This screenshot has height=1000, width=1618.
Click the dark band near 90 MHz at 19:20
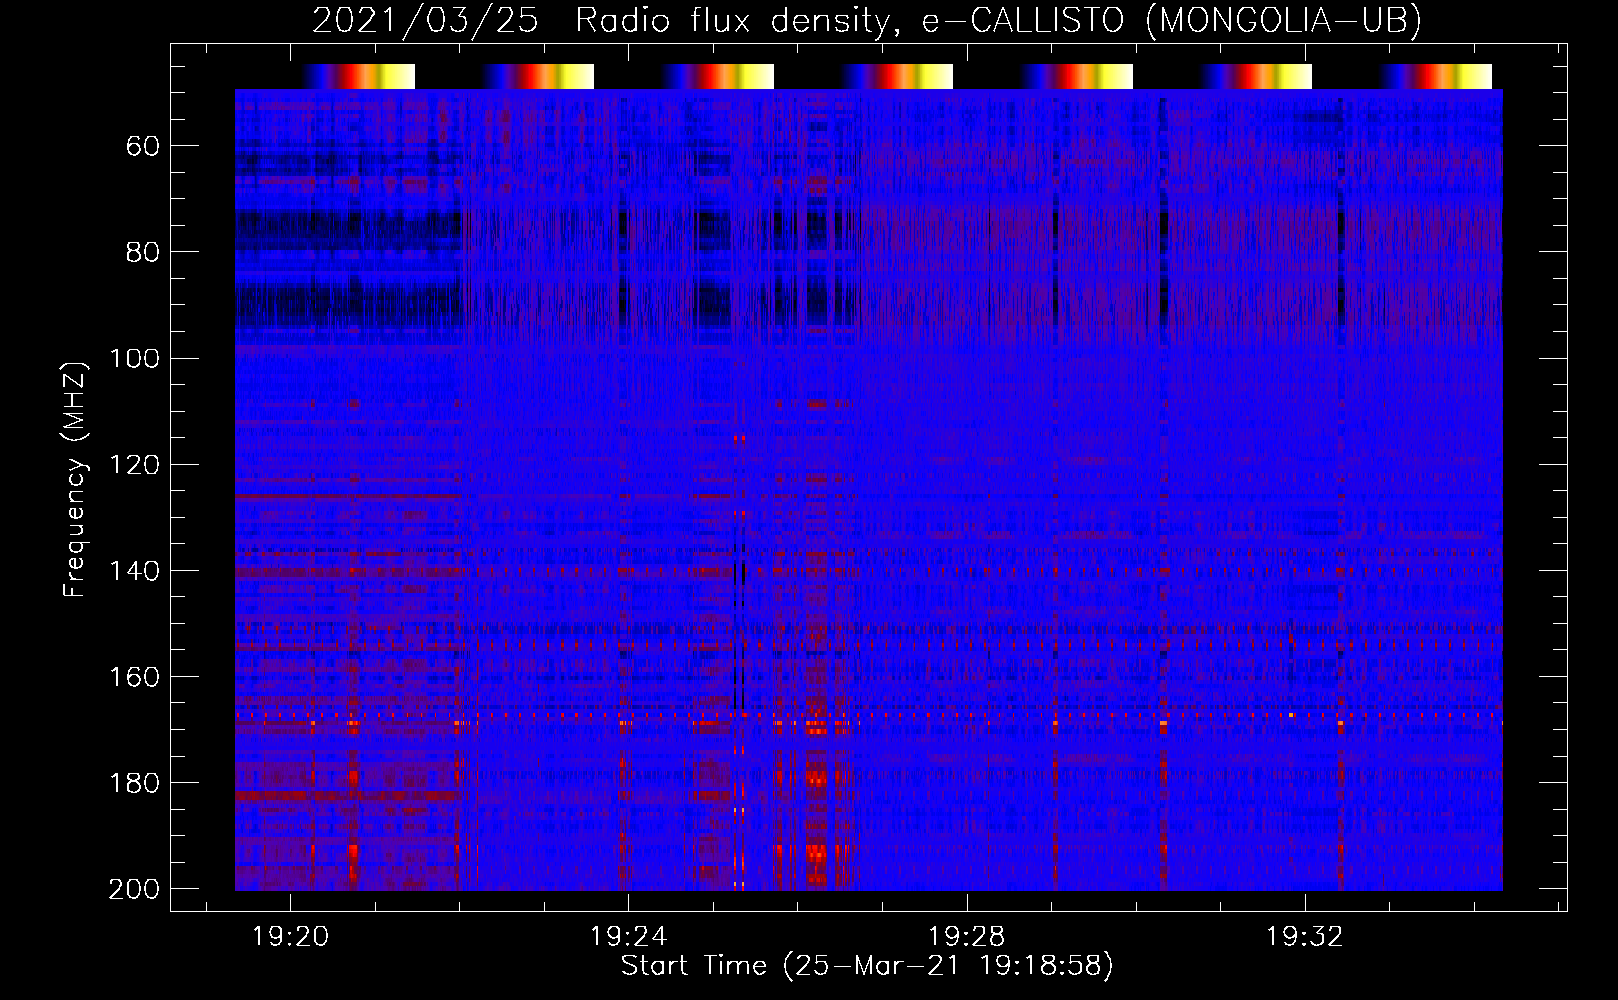[x=348, y=305]
